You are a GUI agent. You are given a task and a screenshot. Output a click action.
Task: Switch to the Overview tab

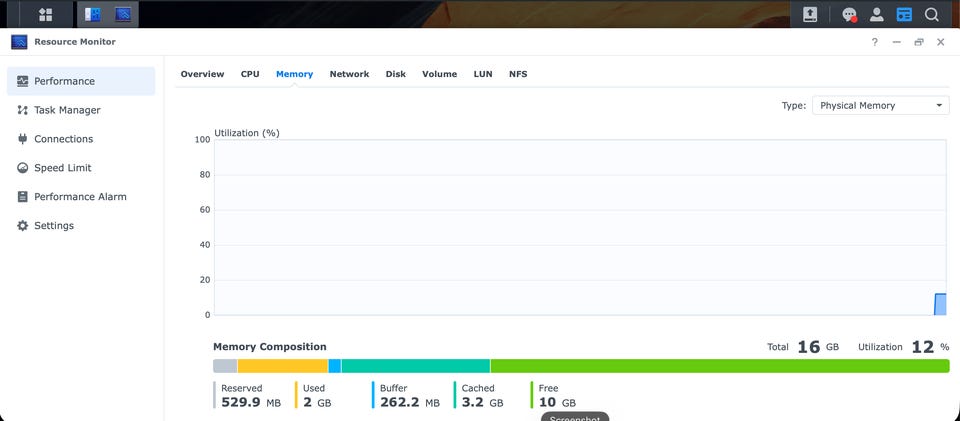tap(202, 74)
